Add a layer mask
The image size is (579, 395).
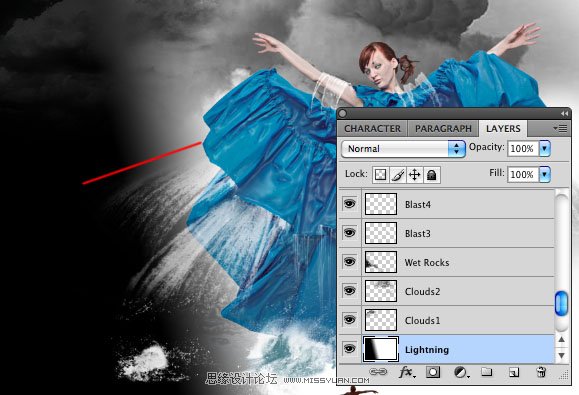pos(433,372)
